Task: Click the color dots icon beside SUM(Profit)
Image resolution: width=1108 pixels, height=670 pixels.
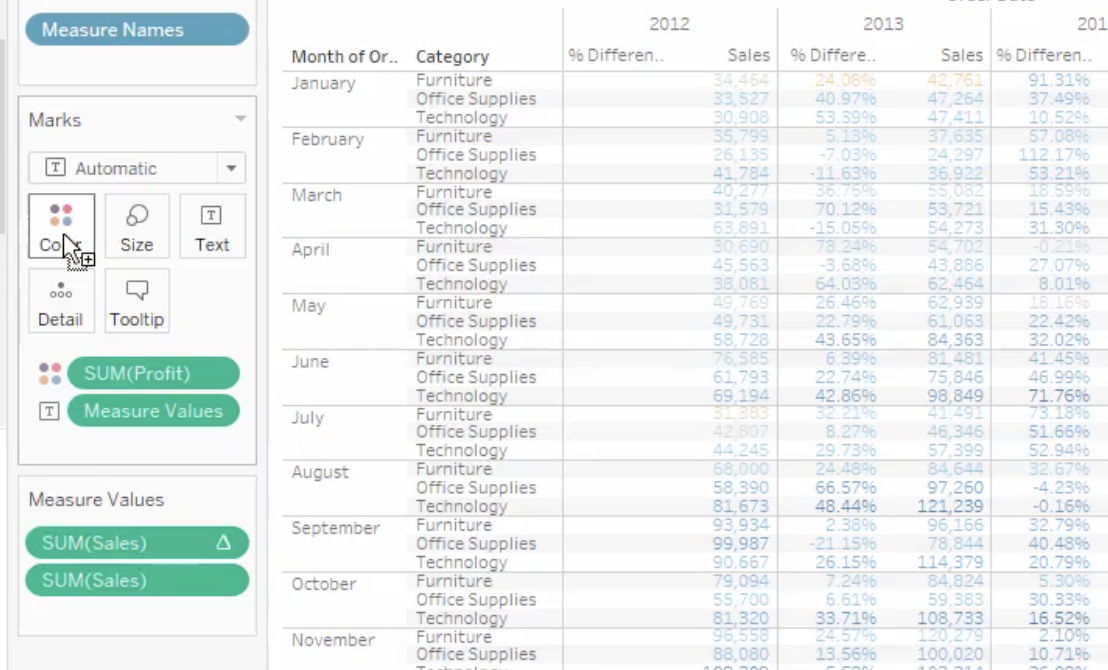Action: click(x=50, y=374)
